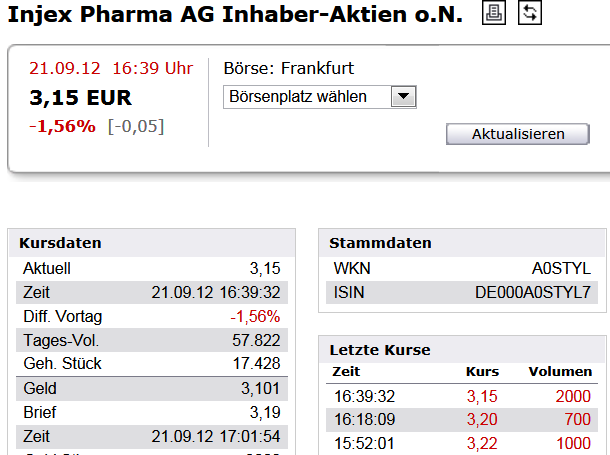Viewport: 610px width, 455px height.
Task: Click the WKN value A0STYL
Action: click(x=561, y=269)
